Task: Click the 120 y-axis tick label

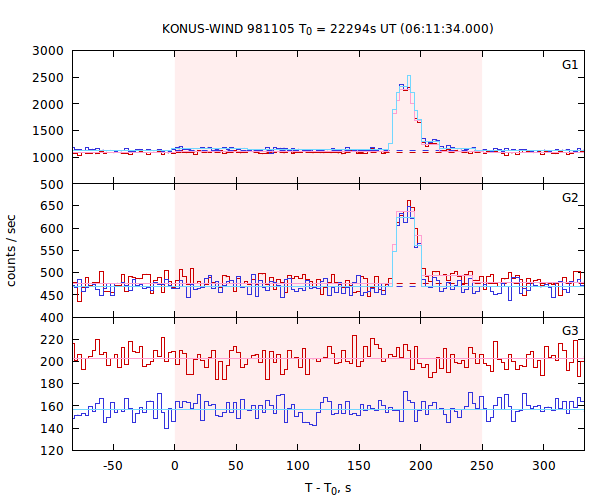Action: [52, 451]
